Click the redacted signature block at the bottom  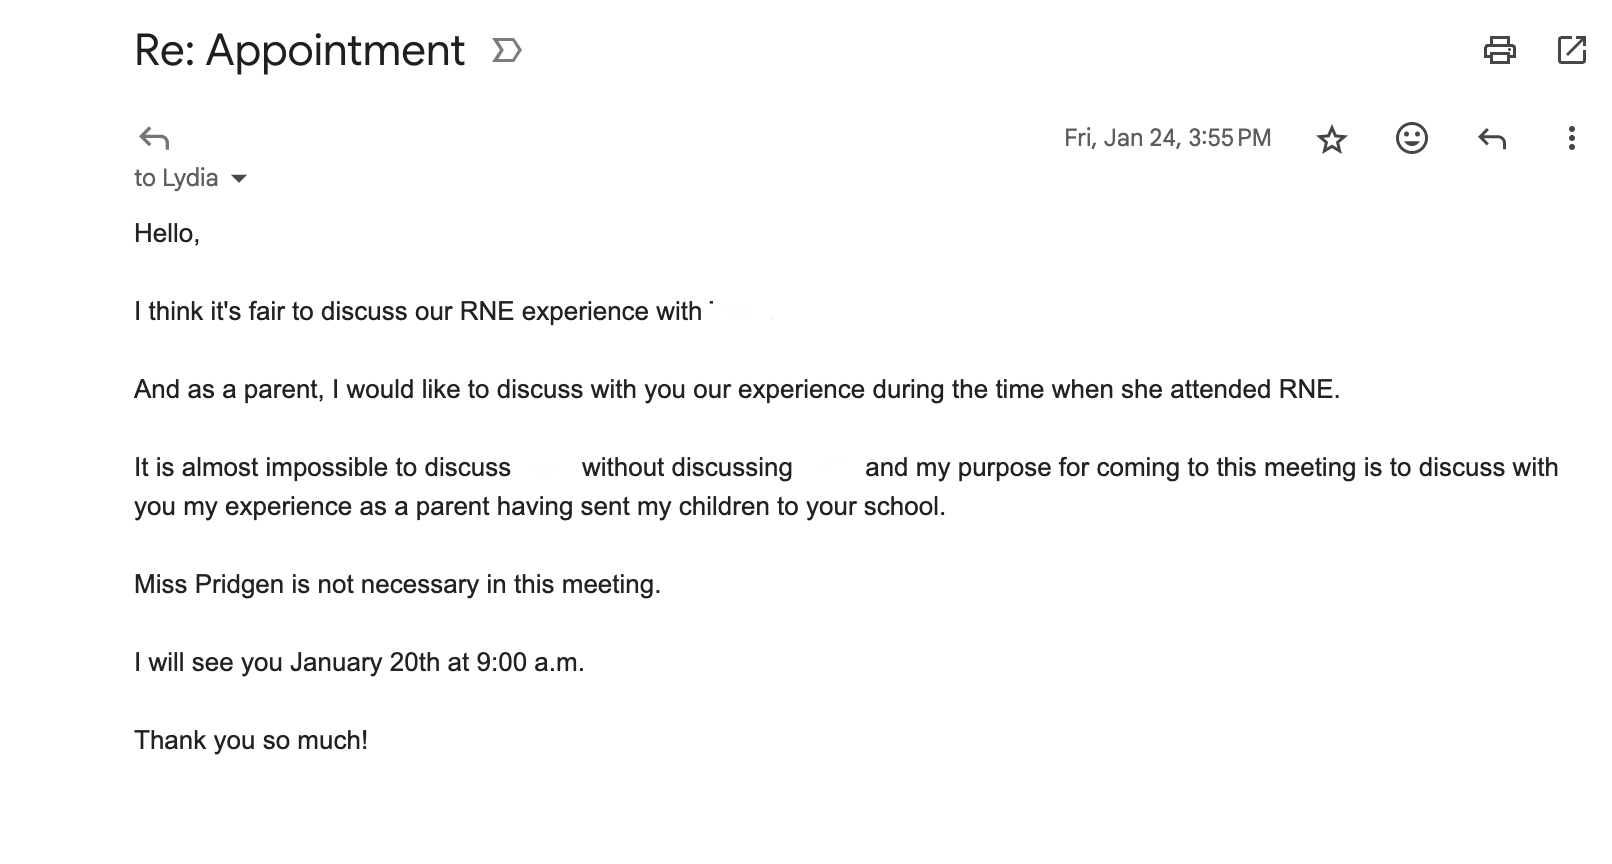tap(182, 826)
